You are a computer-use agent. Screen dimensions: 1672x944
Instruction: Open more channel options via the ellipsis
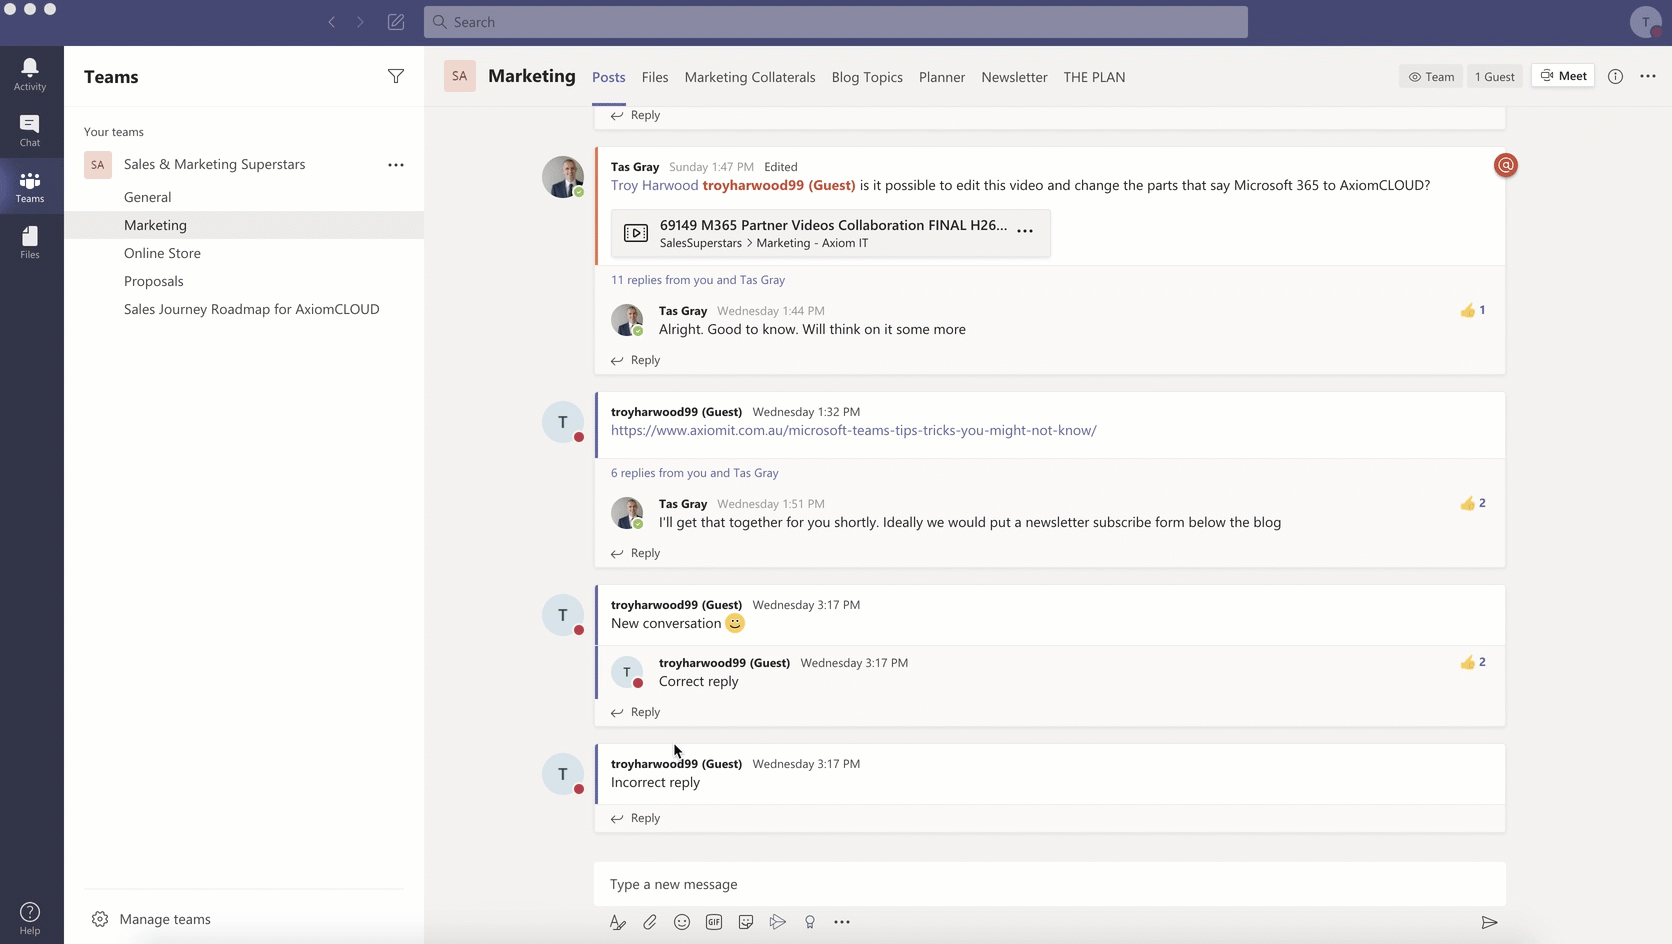point(1649,76)
